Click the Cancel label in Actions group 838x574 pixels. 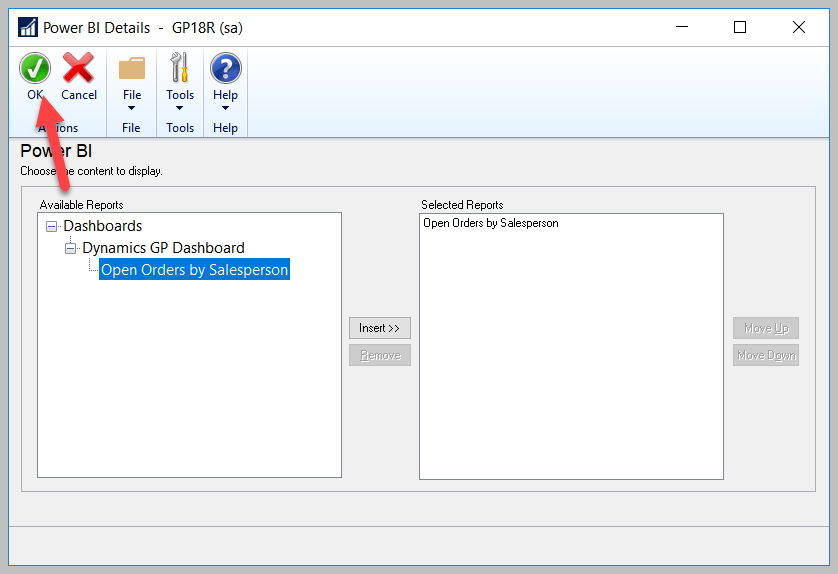79,95
